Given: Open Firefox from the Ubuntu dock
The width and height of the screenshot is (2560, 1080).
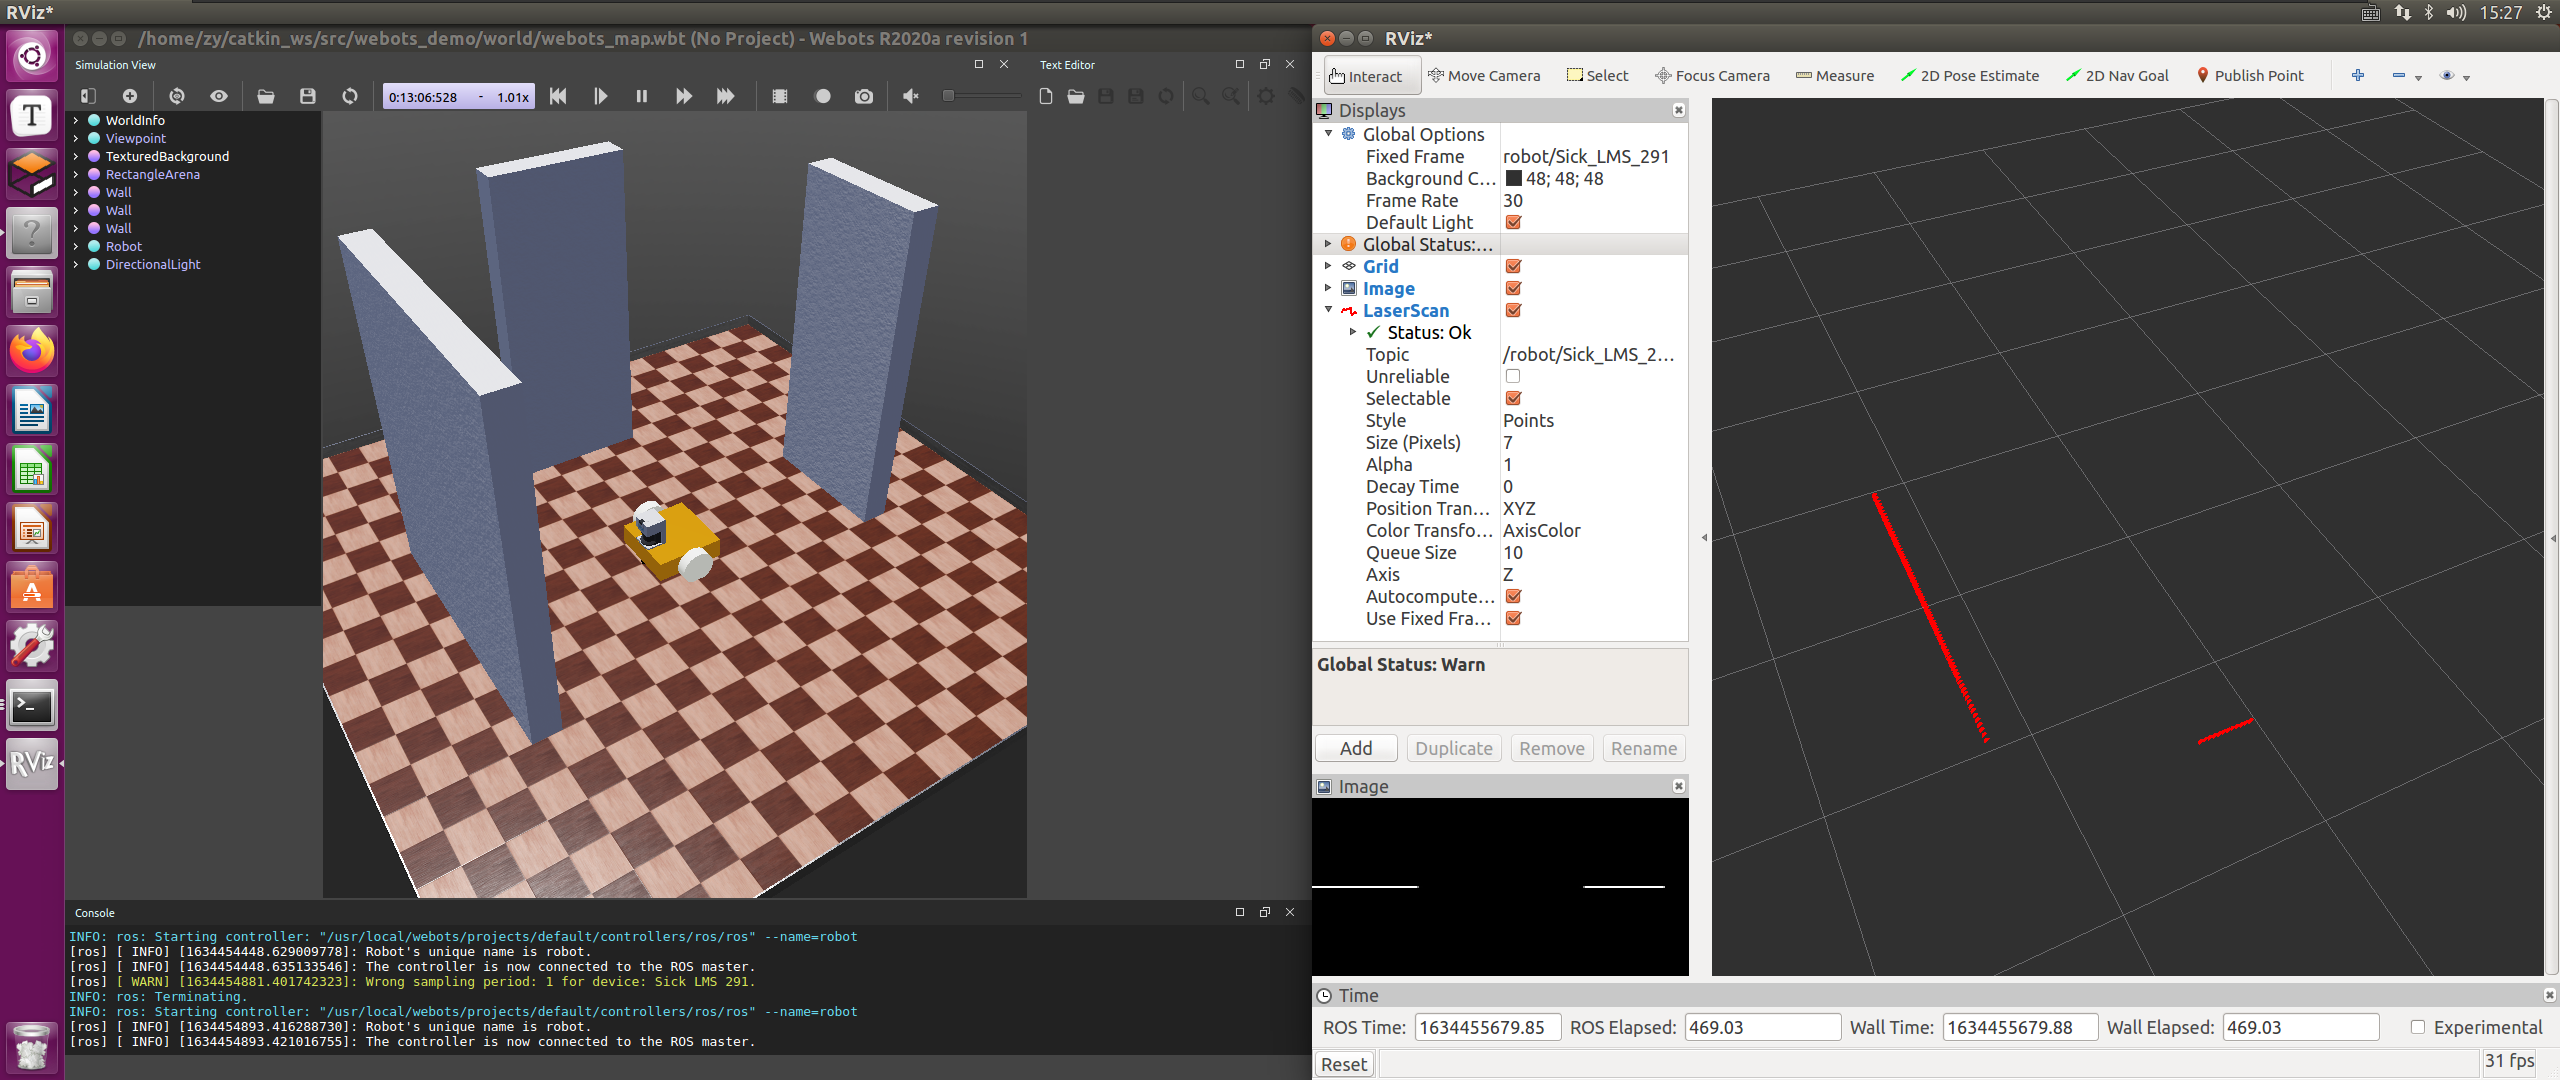Looking at the screenshot, I should [x=32, y=351].
